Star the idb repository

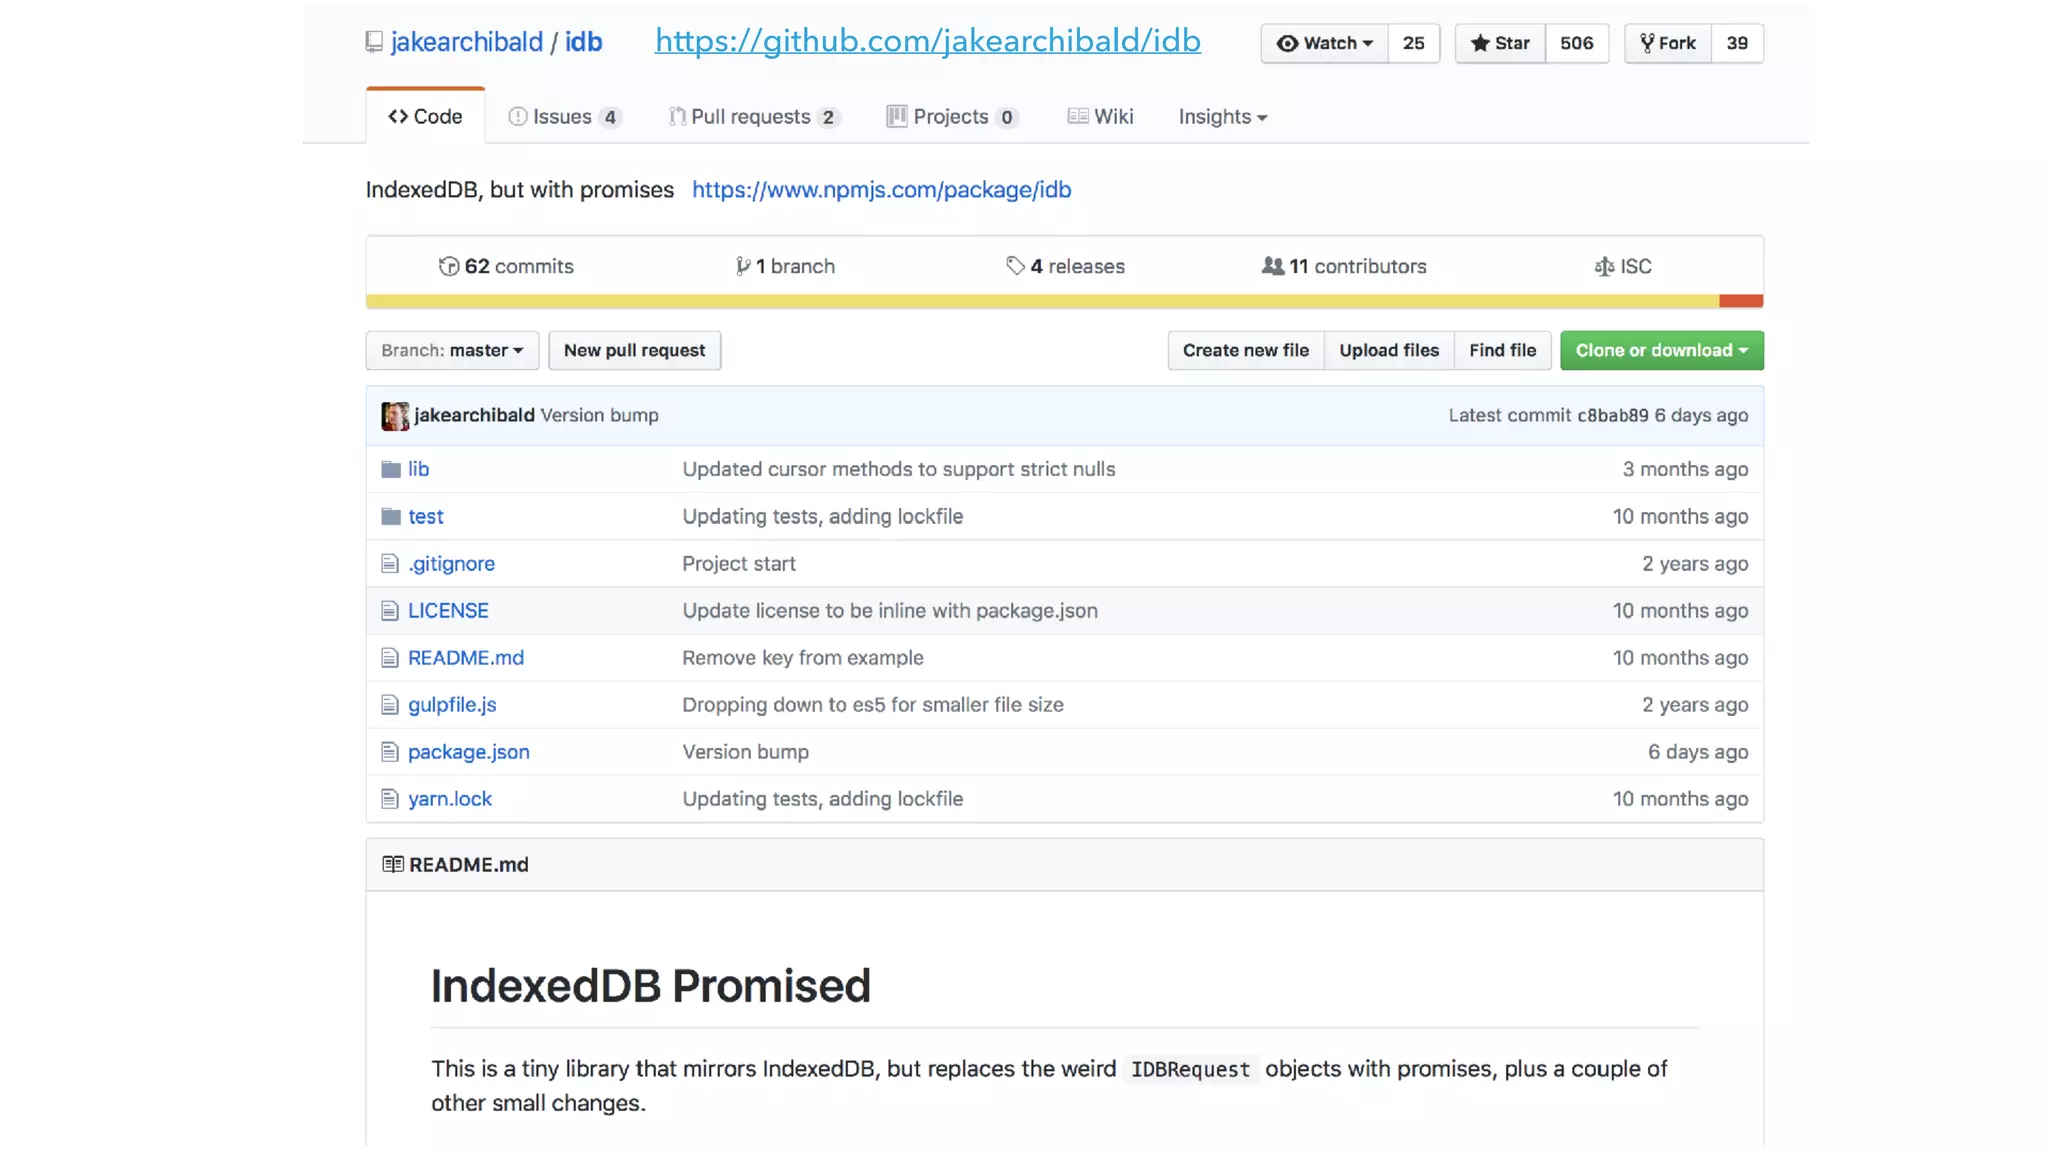pos(1500,43)
